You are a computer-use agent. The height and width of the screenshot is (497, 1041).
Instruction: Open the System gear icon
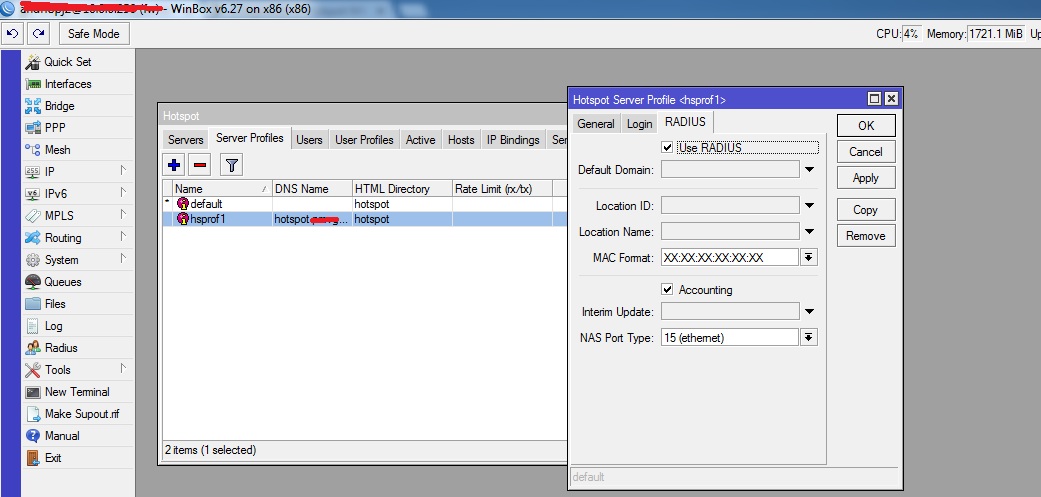click(x=33, y=260)
